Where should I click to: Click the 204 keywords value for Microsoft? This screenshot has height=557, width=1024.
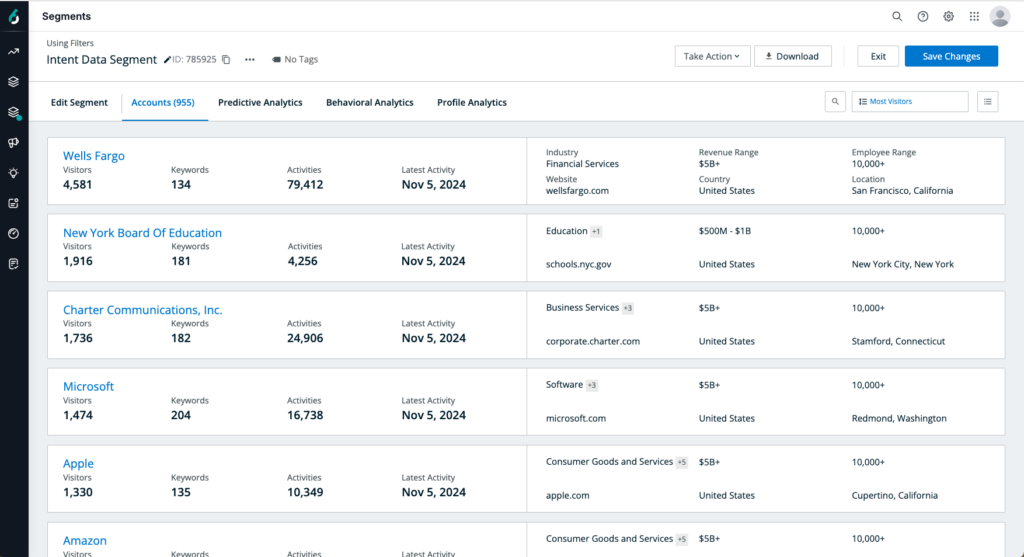click(x=181, y=415)
